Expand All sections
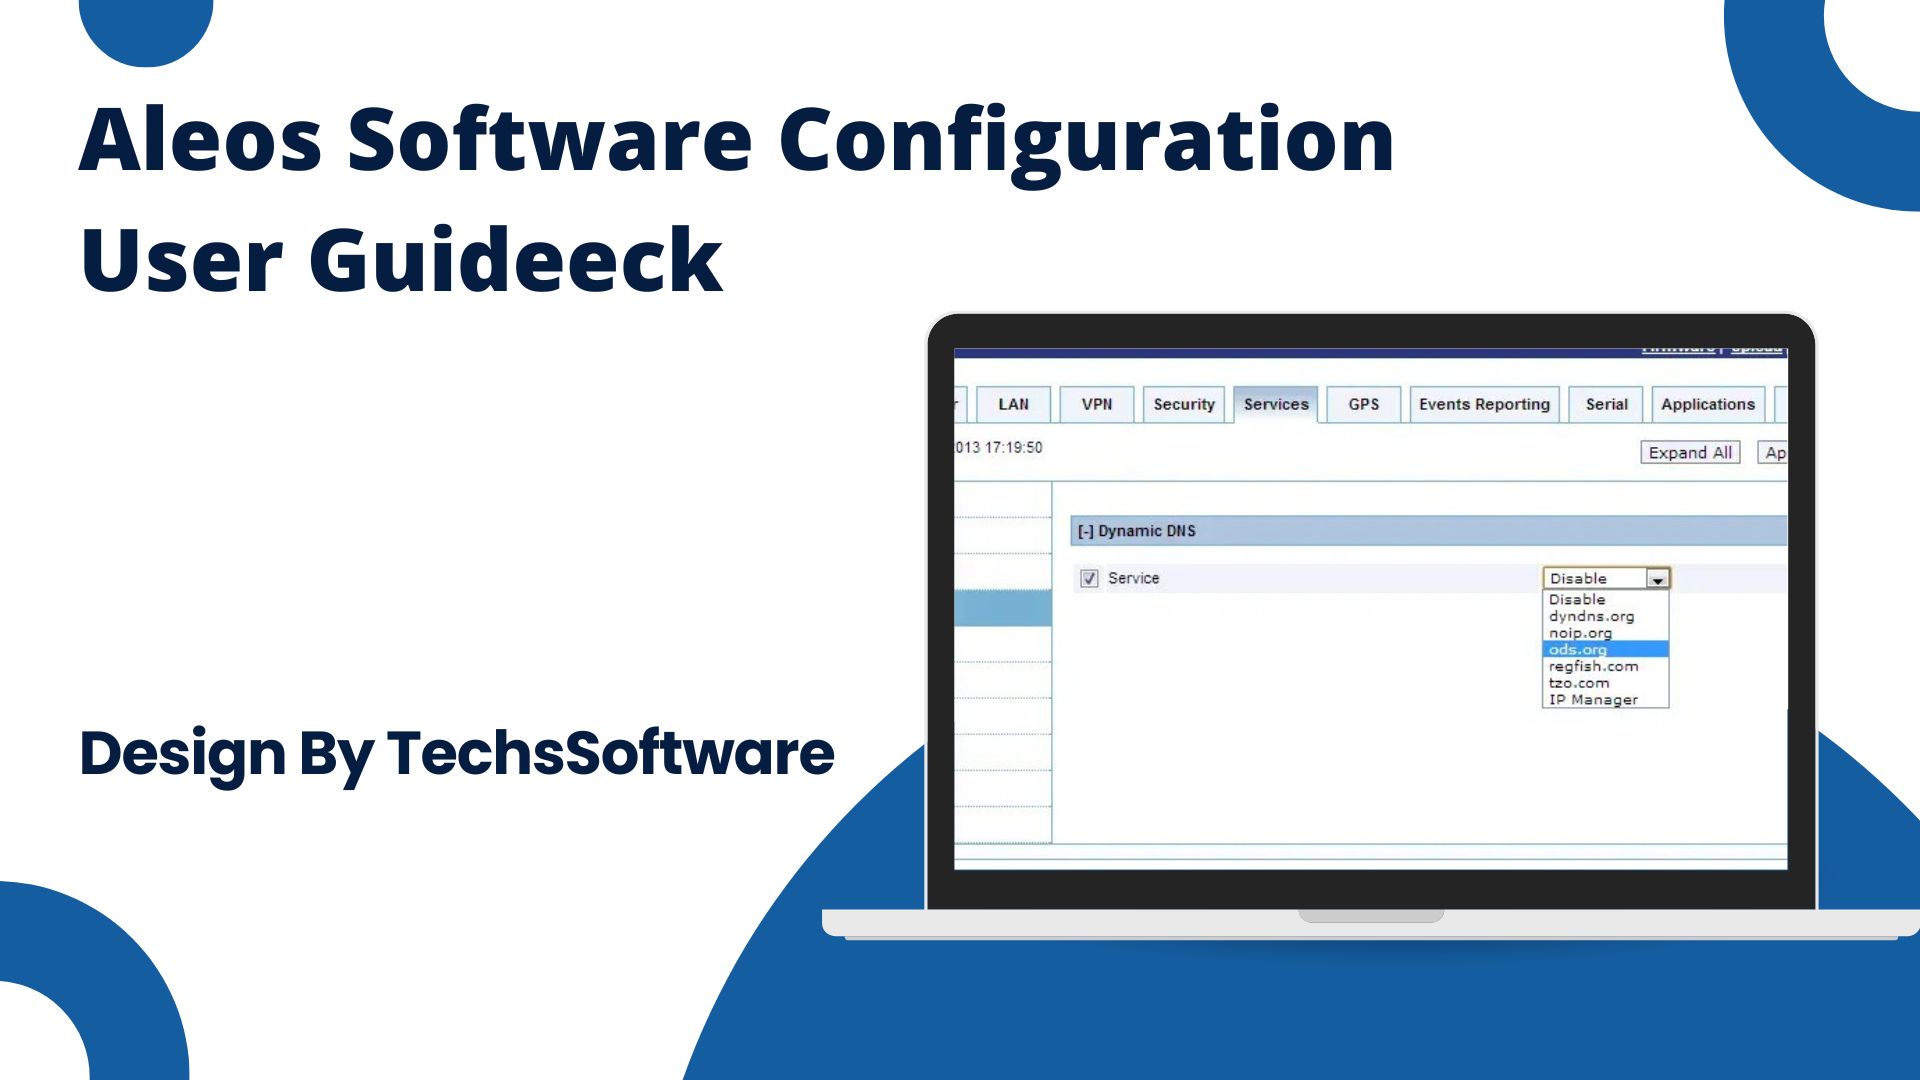Screen dimensions: 1920x1080 (1689, 451)
